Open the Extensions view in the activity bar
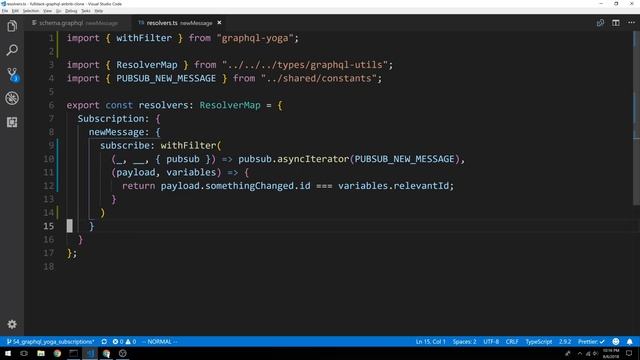640x360 pixels. pos(12,122)
